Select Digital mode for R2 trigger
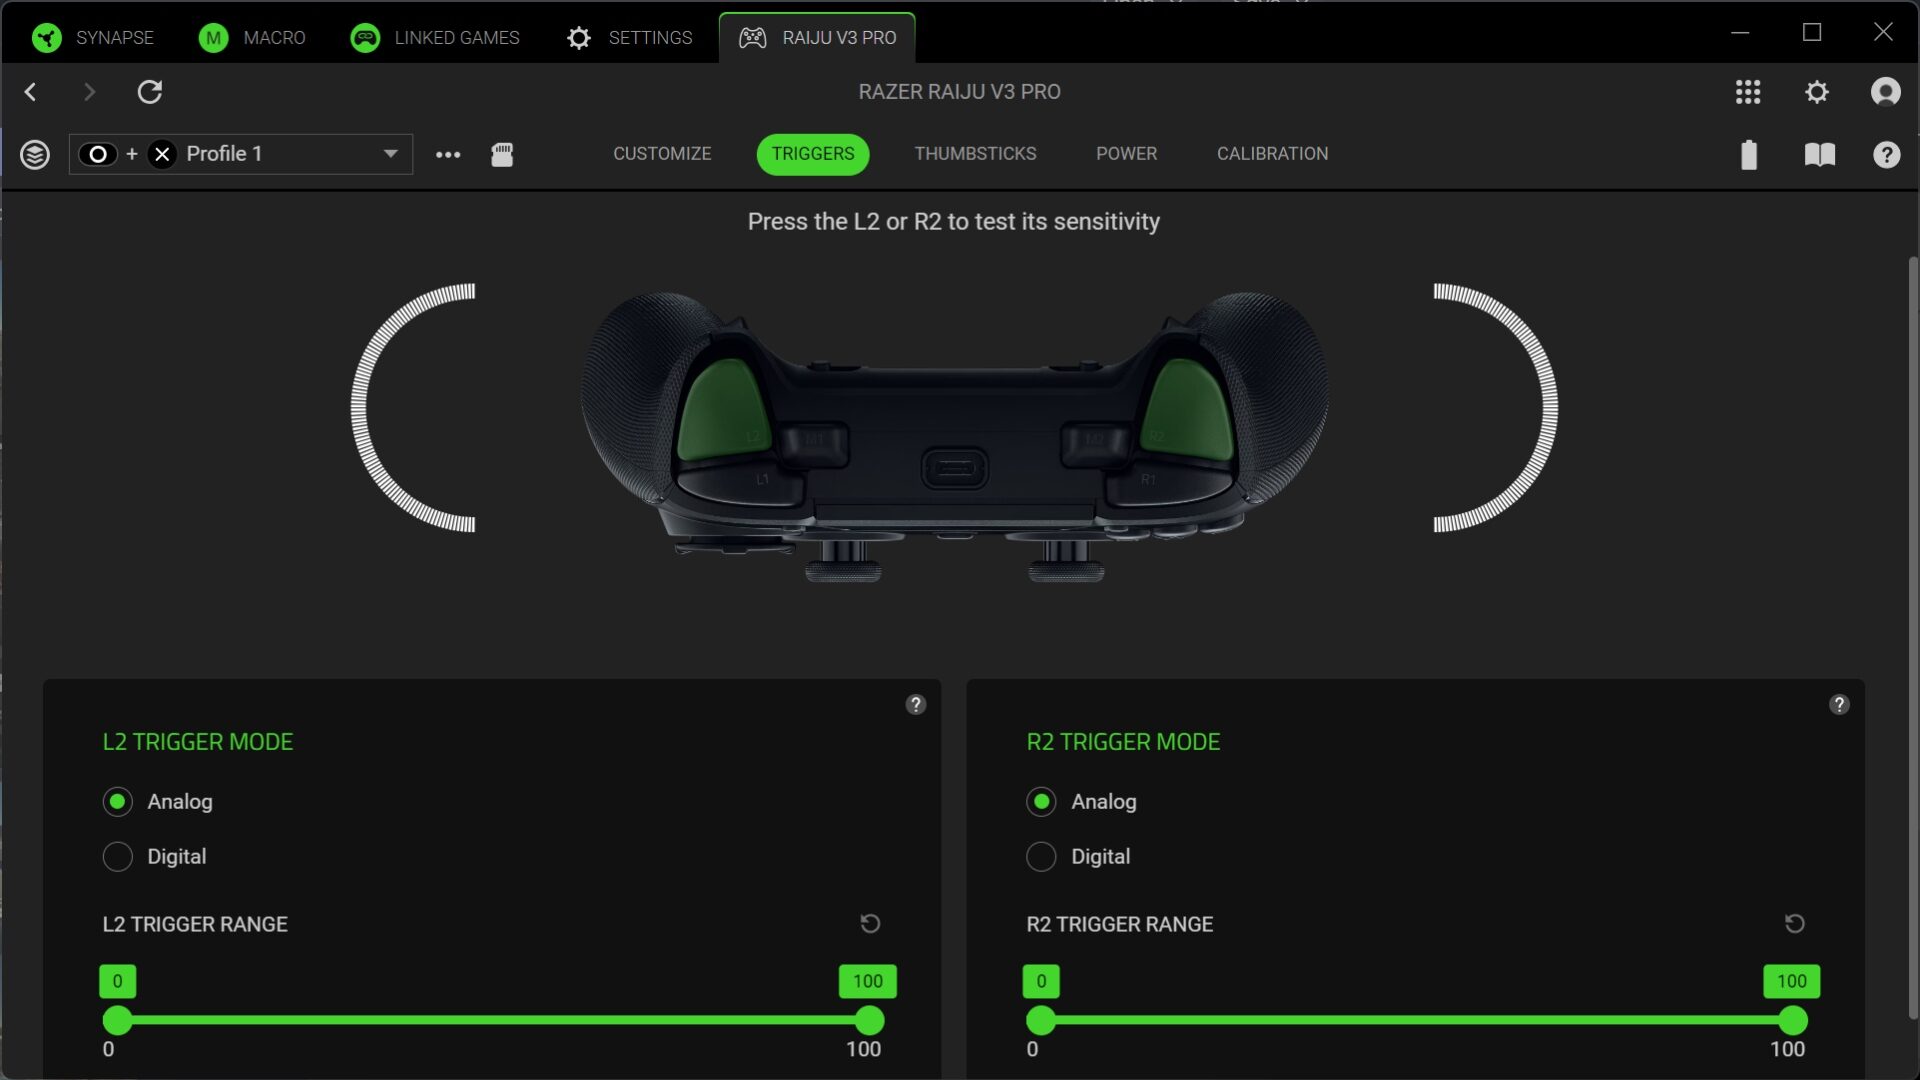 1041,856
